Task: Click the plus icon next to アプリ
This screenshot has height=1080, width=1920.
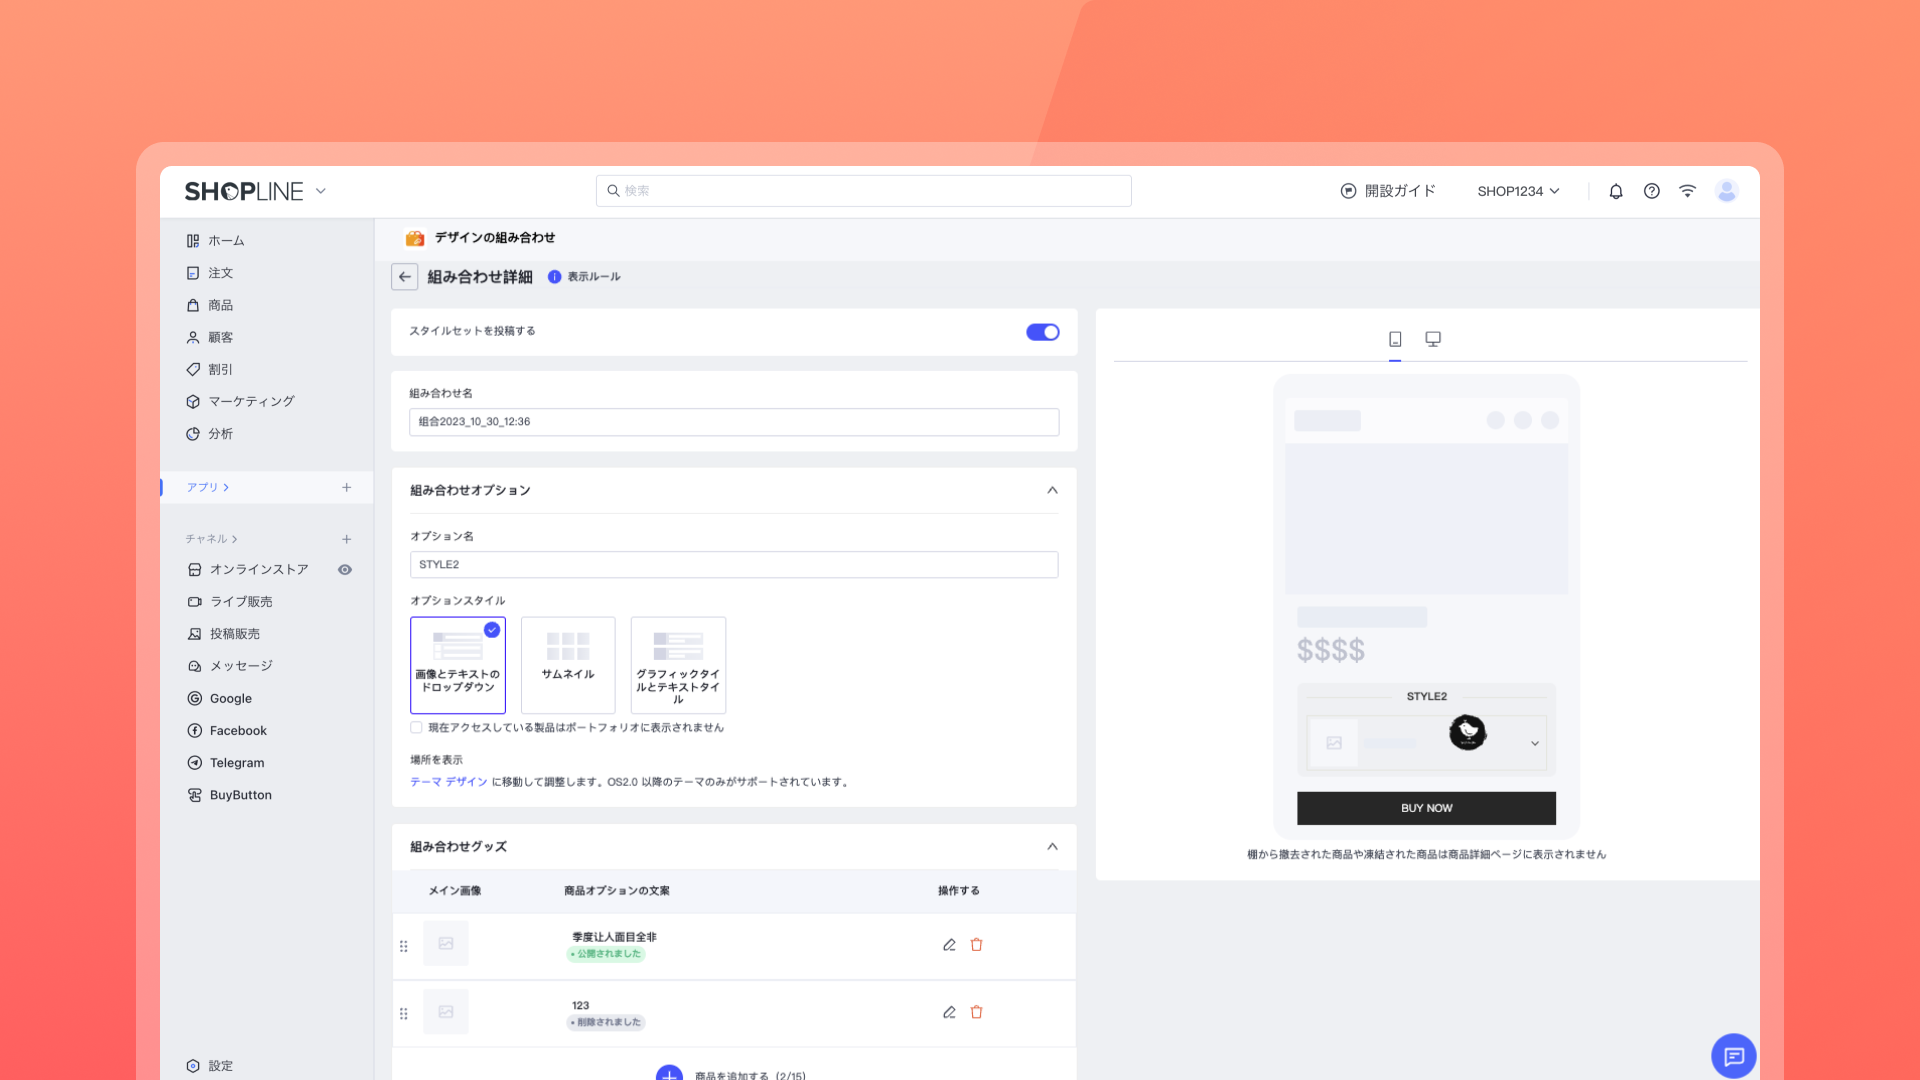Action: tap(346, 487)
